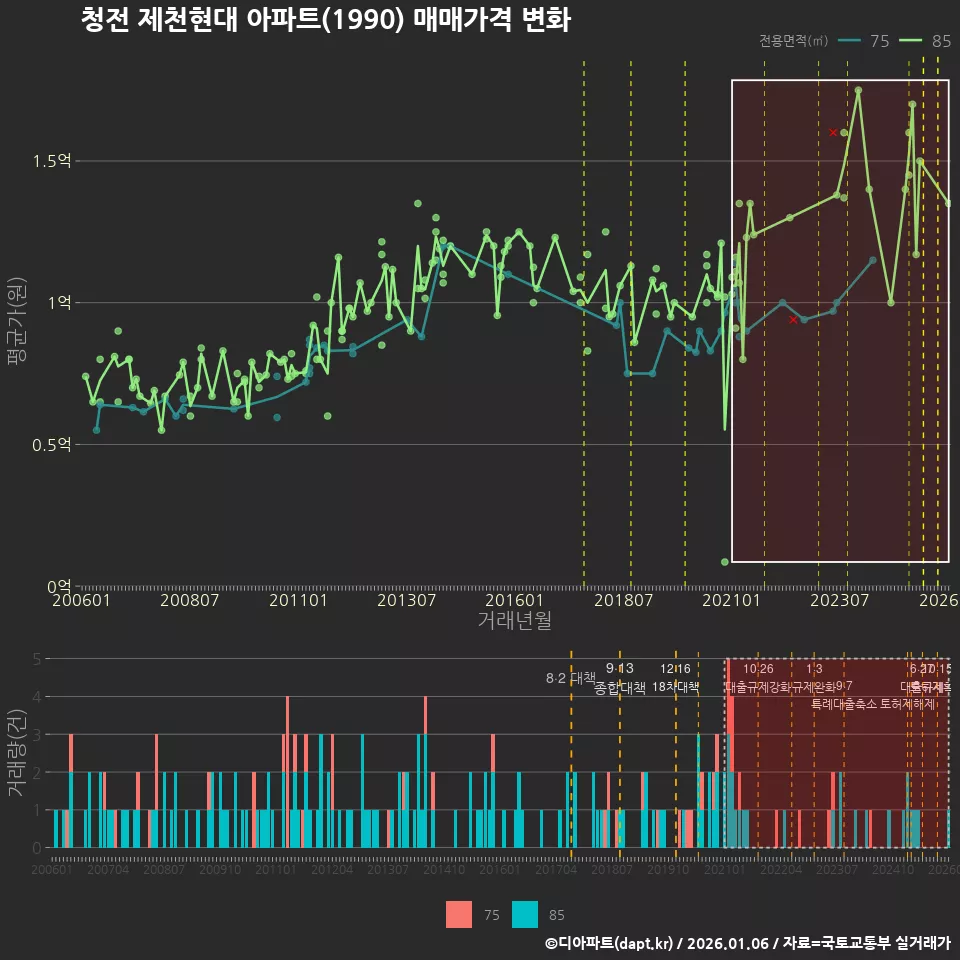Click the 85 line legend icon at top
The image size is (960, 960).
click(911, 41)
